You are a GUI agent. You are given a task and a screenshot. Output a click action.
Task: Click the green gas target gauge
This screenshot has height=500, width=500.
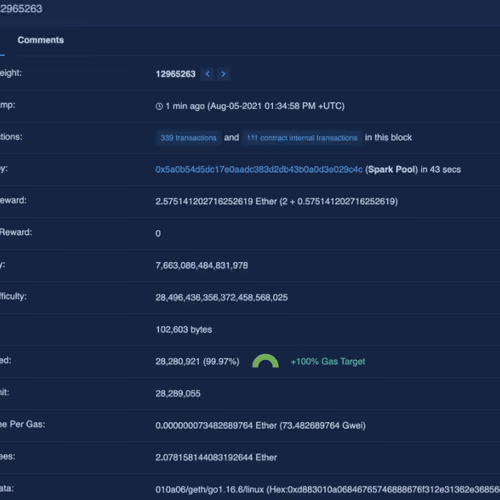[265, 361]
